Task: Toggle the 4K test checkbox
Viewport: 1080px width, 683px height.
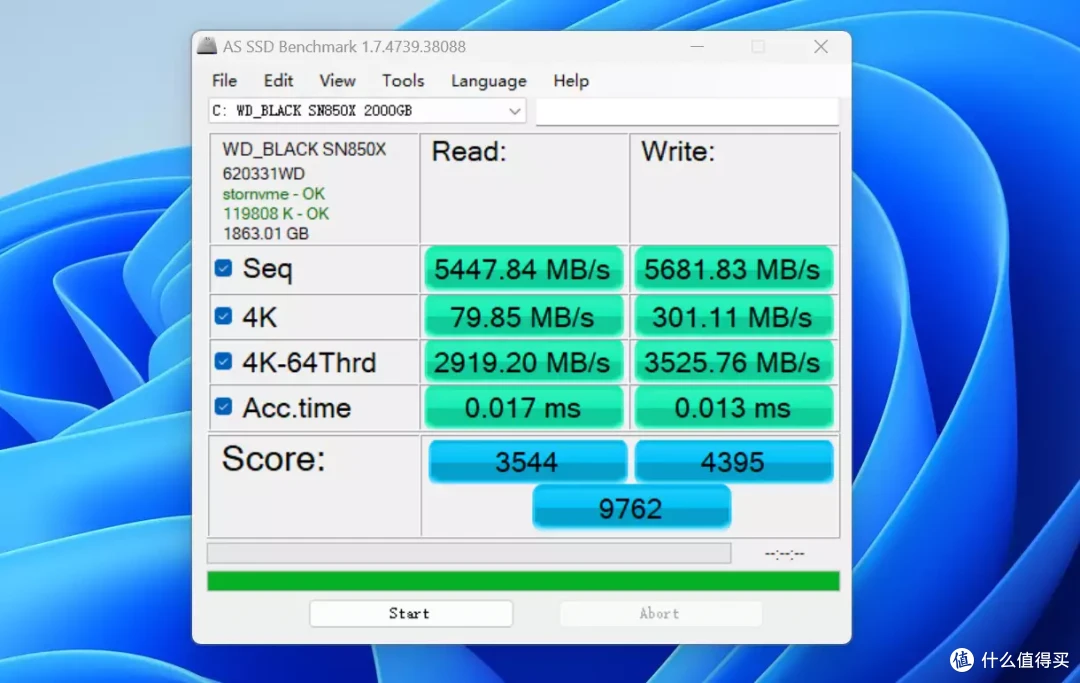Action: point(223,316)
